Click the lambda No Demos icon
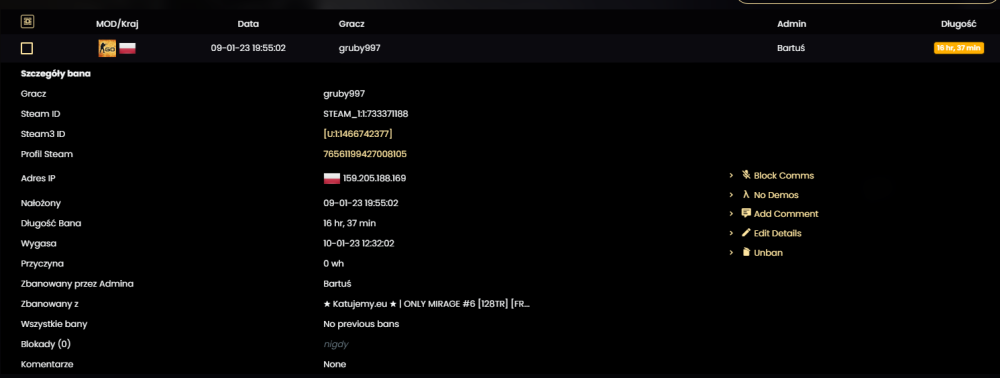The width and height of the screenshot is (1000, 378). (x=746, y=194)
